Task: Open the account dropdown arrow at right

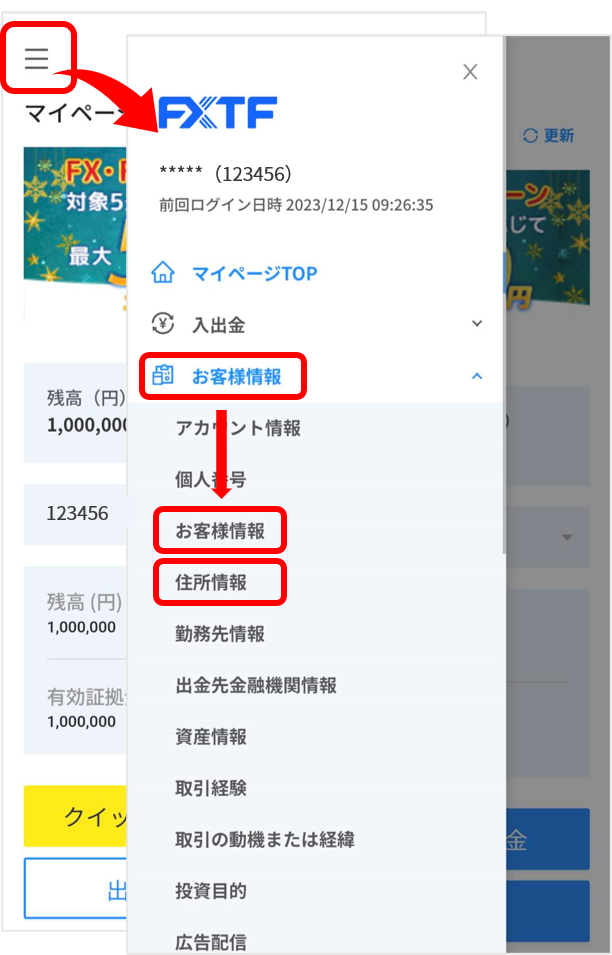Action: tap(567, 538)
